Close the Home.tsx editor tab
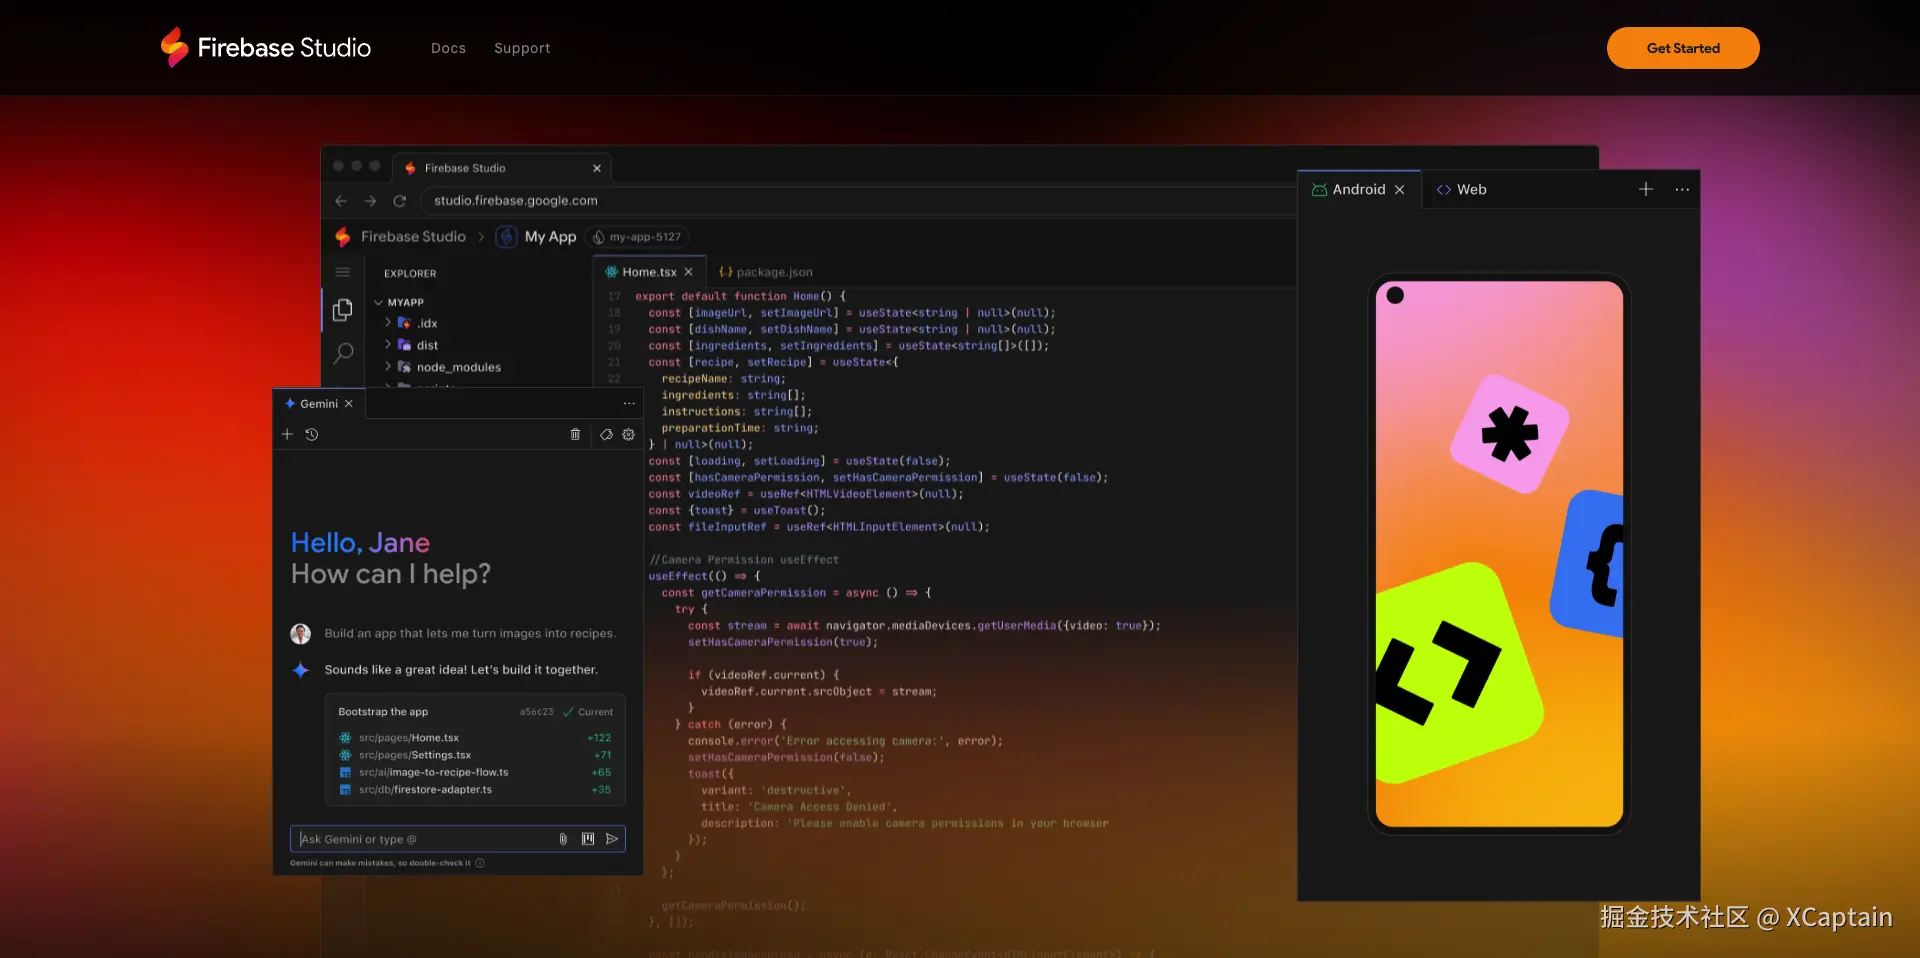The width and height of the screenshot is (1920, 958). [x=688, y=272]
